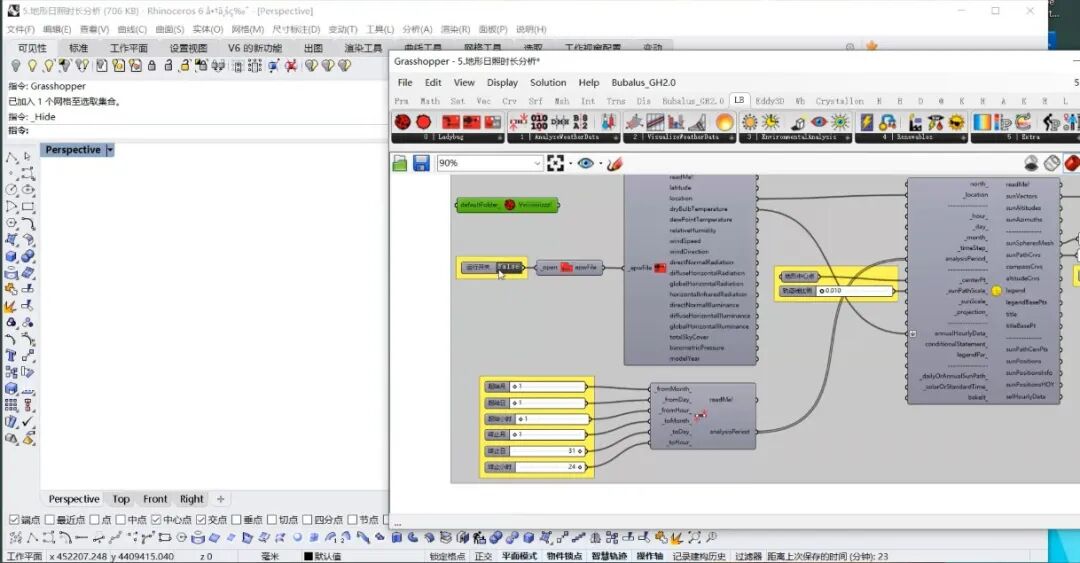Add a new viewport tab with plus
The width and height of the screenshot is (1080, 563).
220,499
